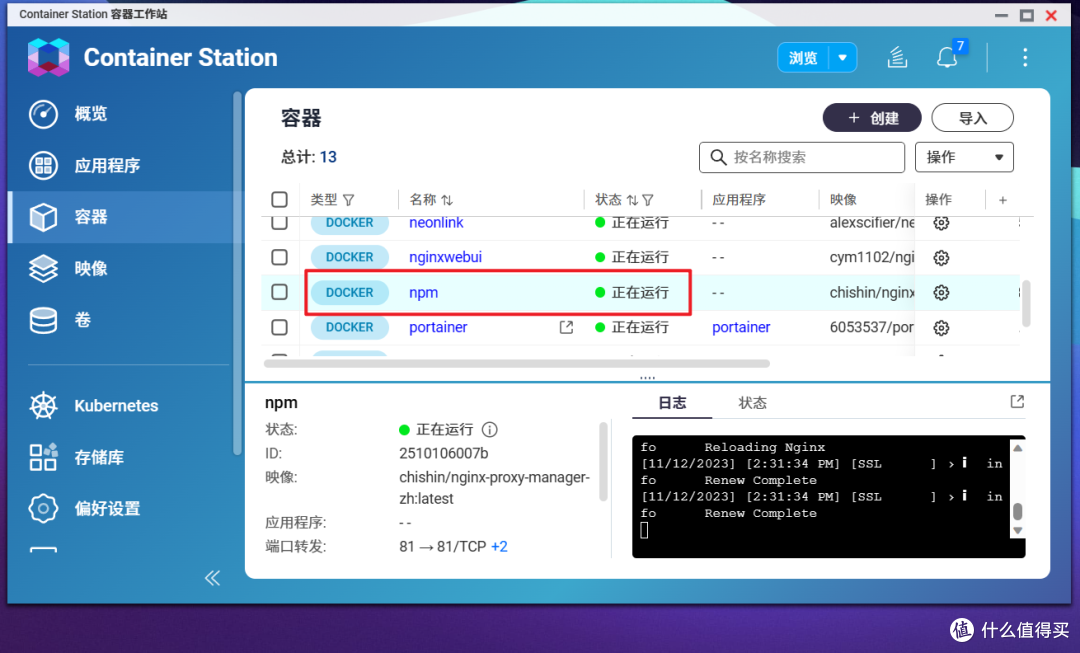Click the 创建 create button
The image size is (1080, 653).
point(872,118)
